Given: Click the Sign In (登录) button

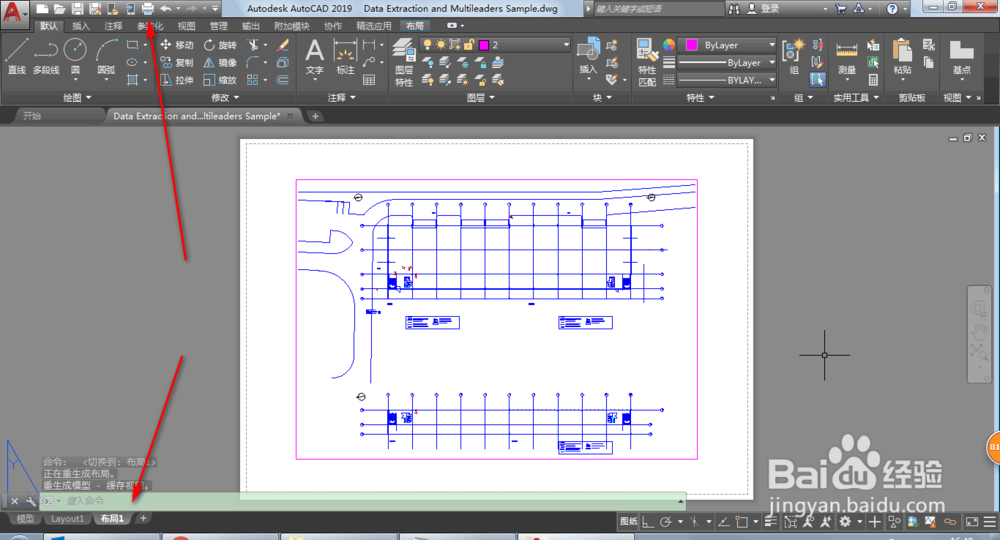Looking at the screenshot, I should (x=763, y=8).
